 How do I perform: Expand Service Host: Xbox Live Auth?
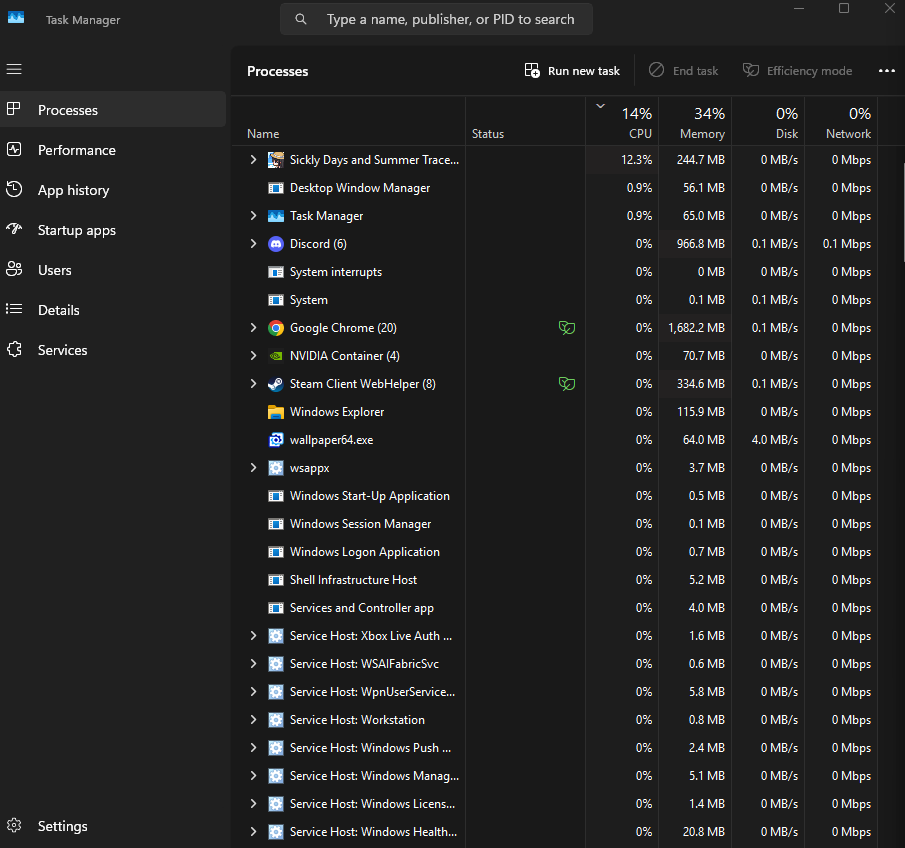(x=253, y=636)
